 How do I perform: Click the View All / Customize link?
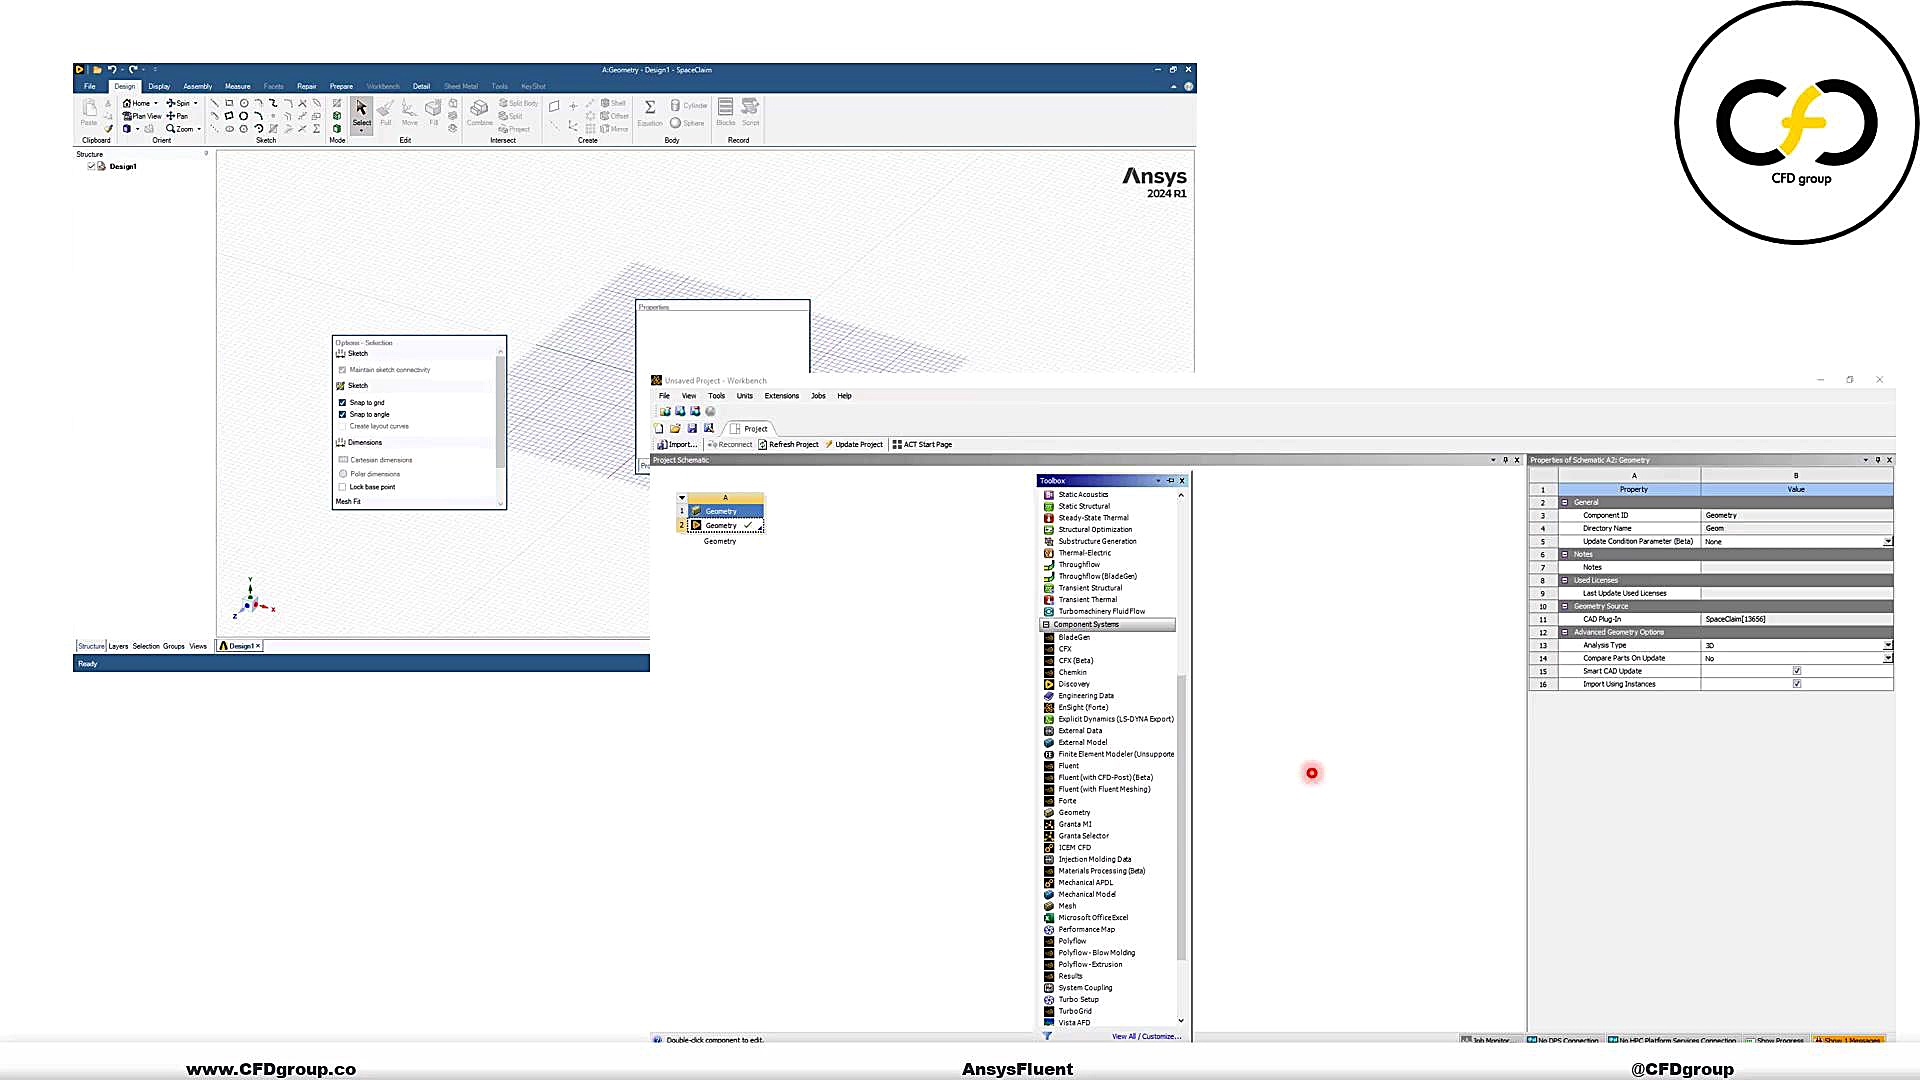[1146, 1036]
